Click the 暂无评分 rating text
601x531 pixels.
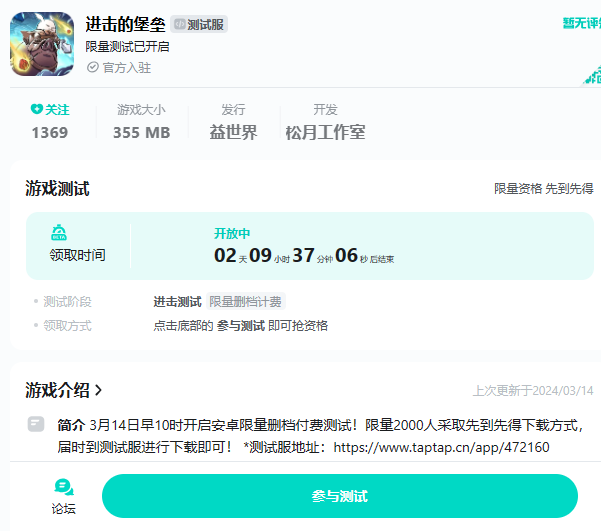pyautogui.click(x=581, y=23)
